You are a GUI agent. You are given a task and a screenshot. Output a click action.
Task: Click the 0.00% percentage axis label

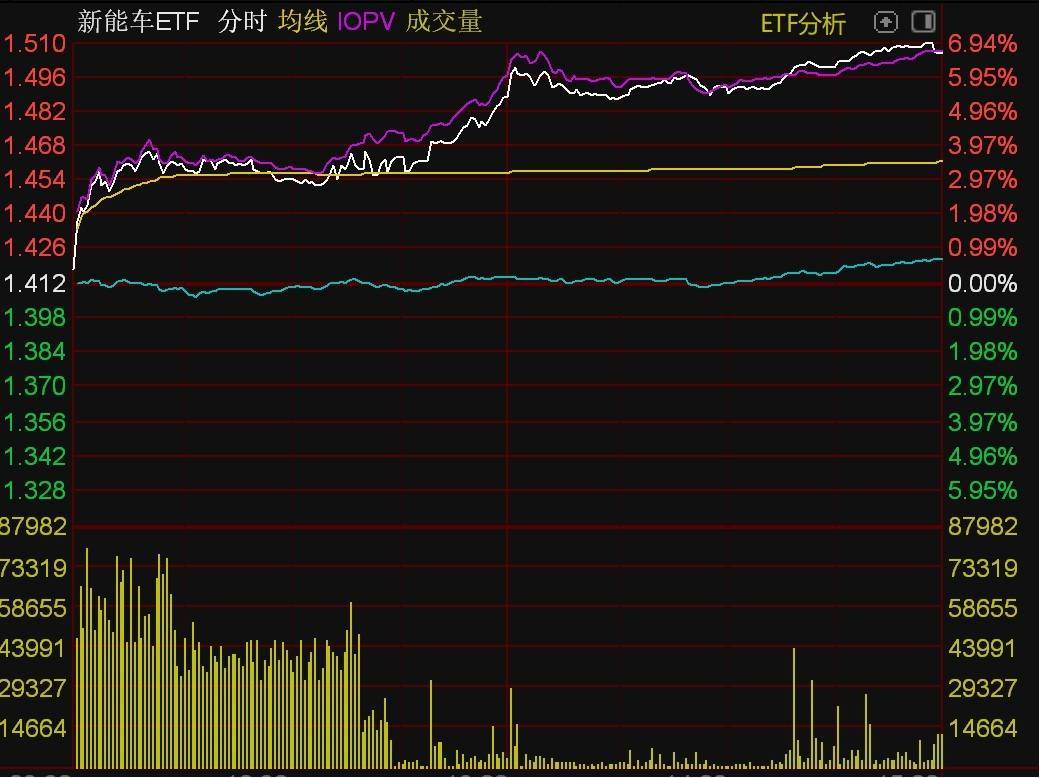[x=983, y=283]
